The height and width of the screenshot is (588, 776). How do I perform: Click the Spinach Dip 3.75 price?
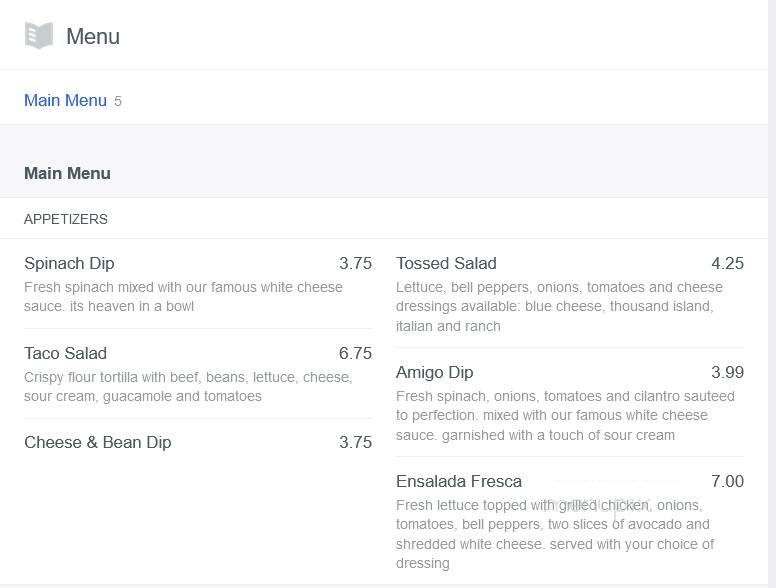pyautogui.click(x=355, y=263)
